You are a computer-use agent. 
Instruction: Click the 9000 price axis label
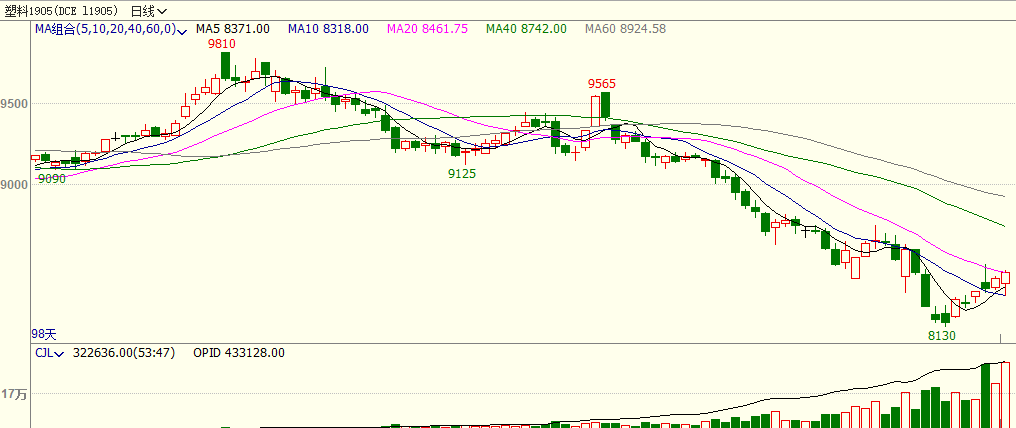click(x=14, y=185)
